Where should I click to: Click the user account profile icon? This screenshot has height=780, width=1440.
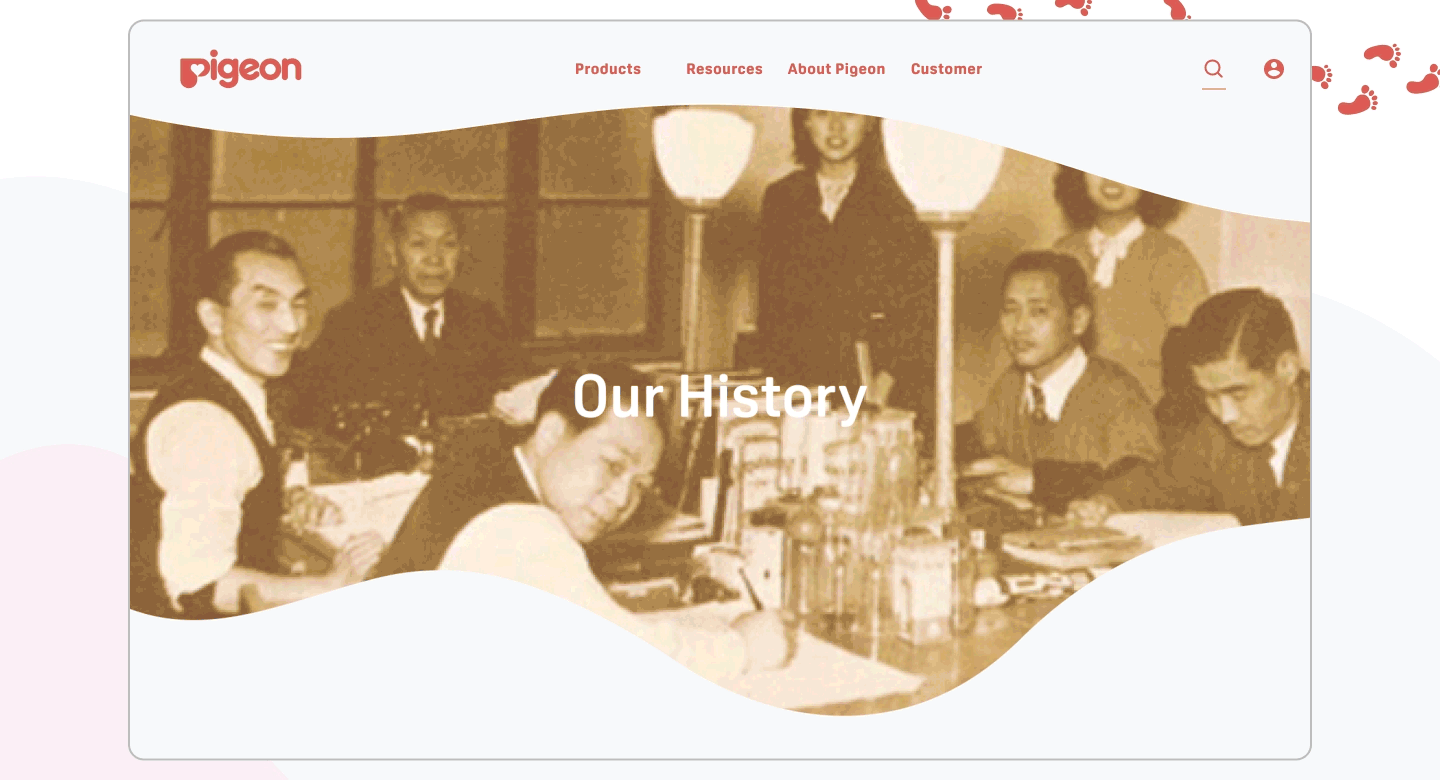pos(1273,69)
